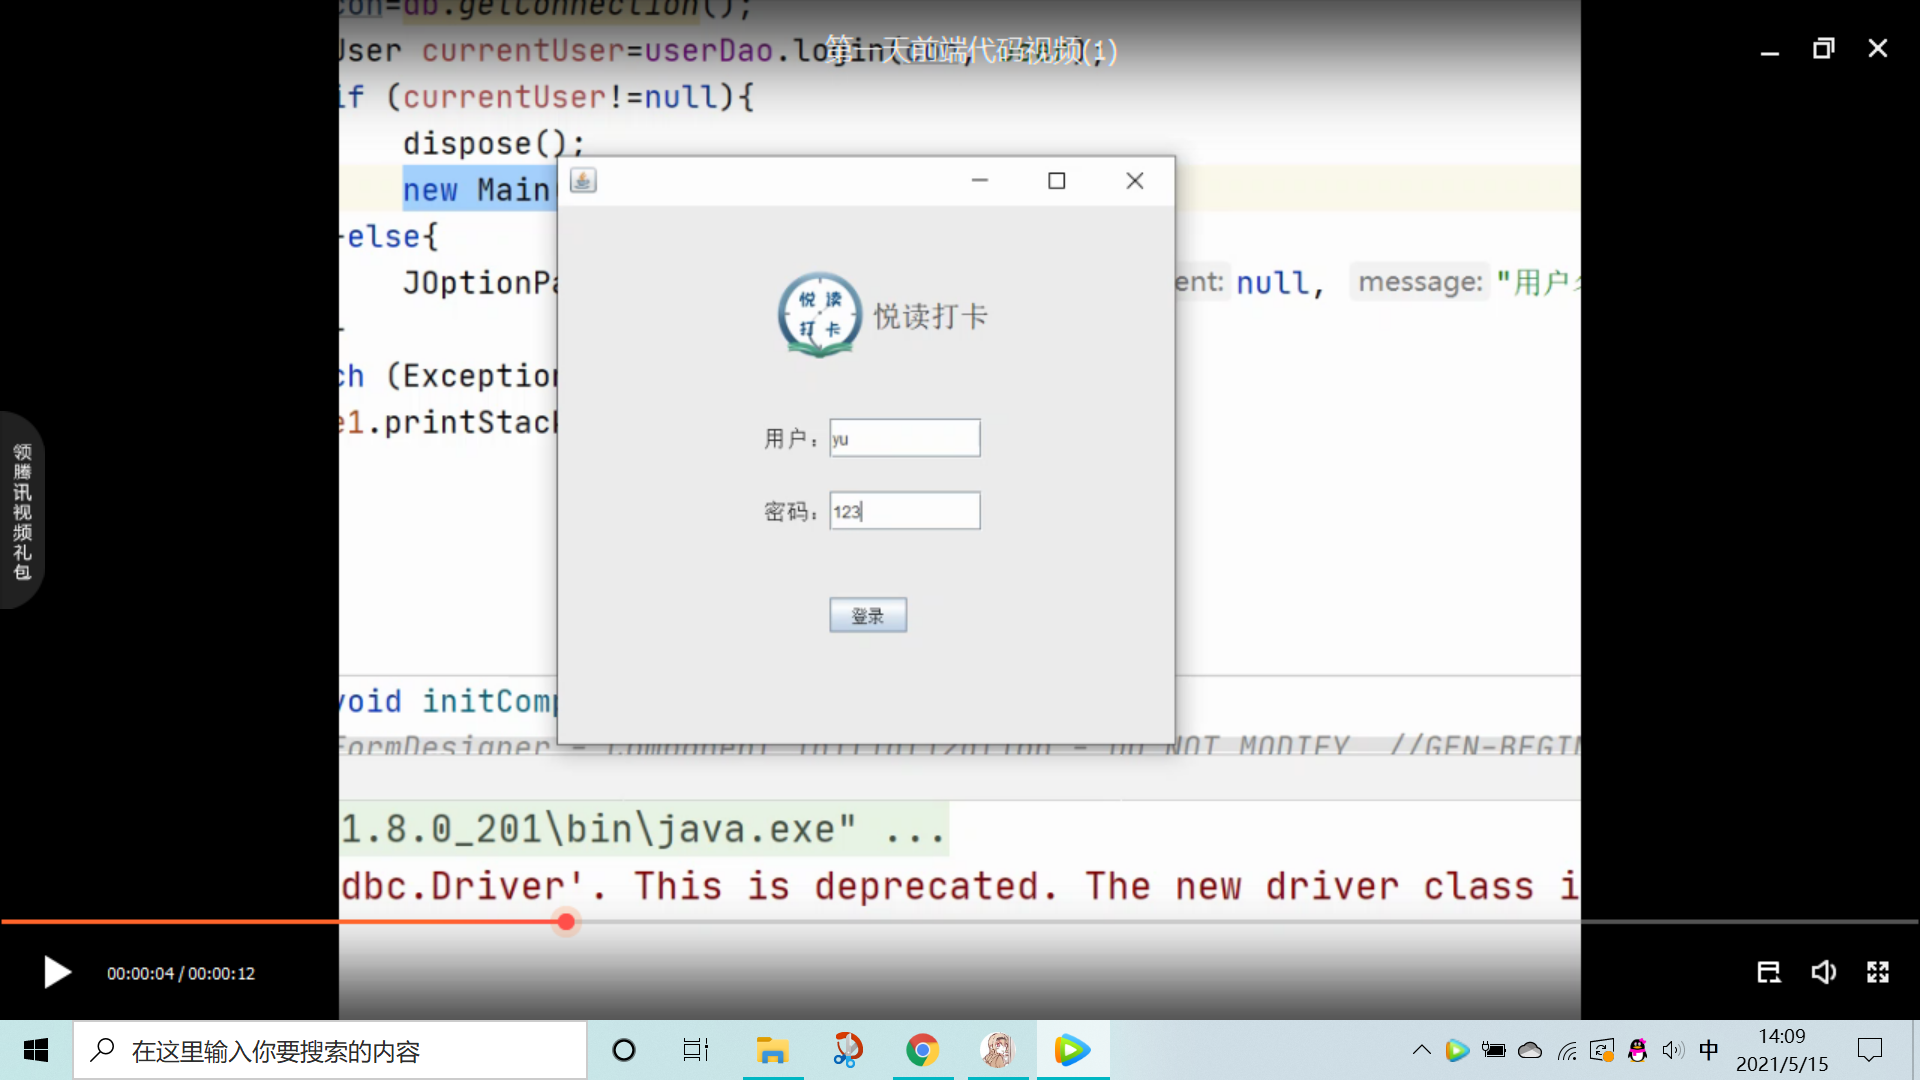
Task: Open File Explorer from taskbar
Action: click(772, 1050)
